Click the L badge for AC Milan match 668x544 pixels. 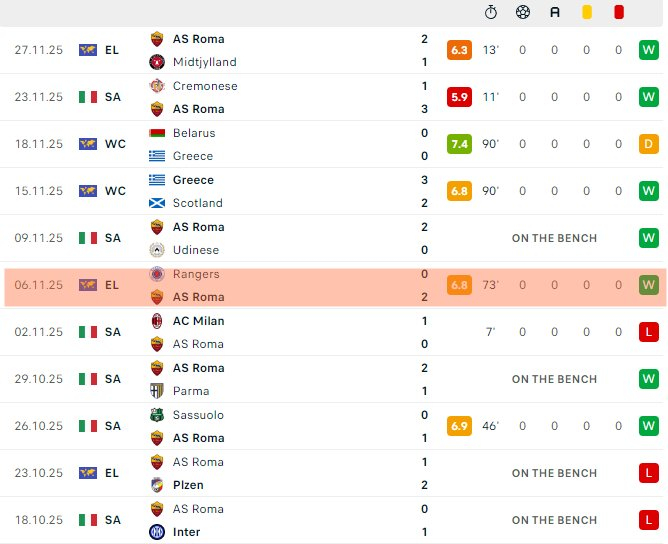(648, 332)
